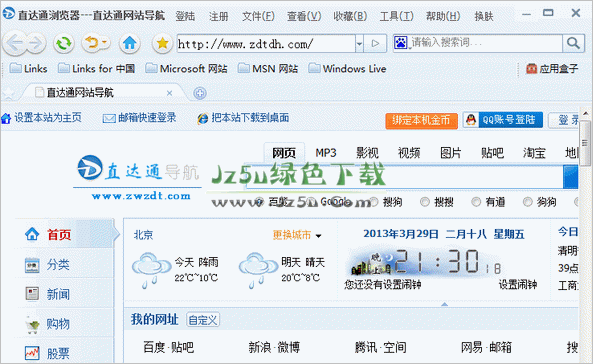593x364 pixels.
Task: Open MSN 网站 bookmarks folder
Action: pos(268,68)
